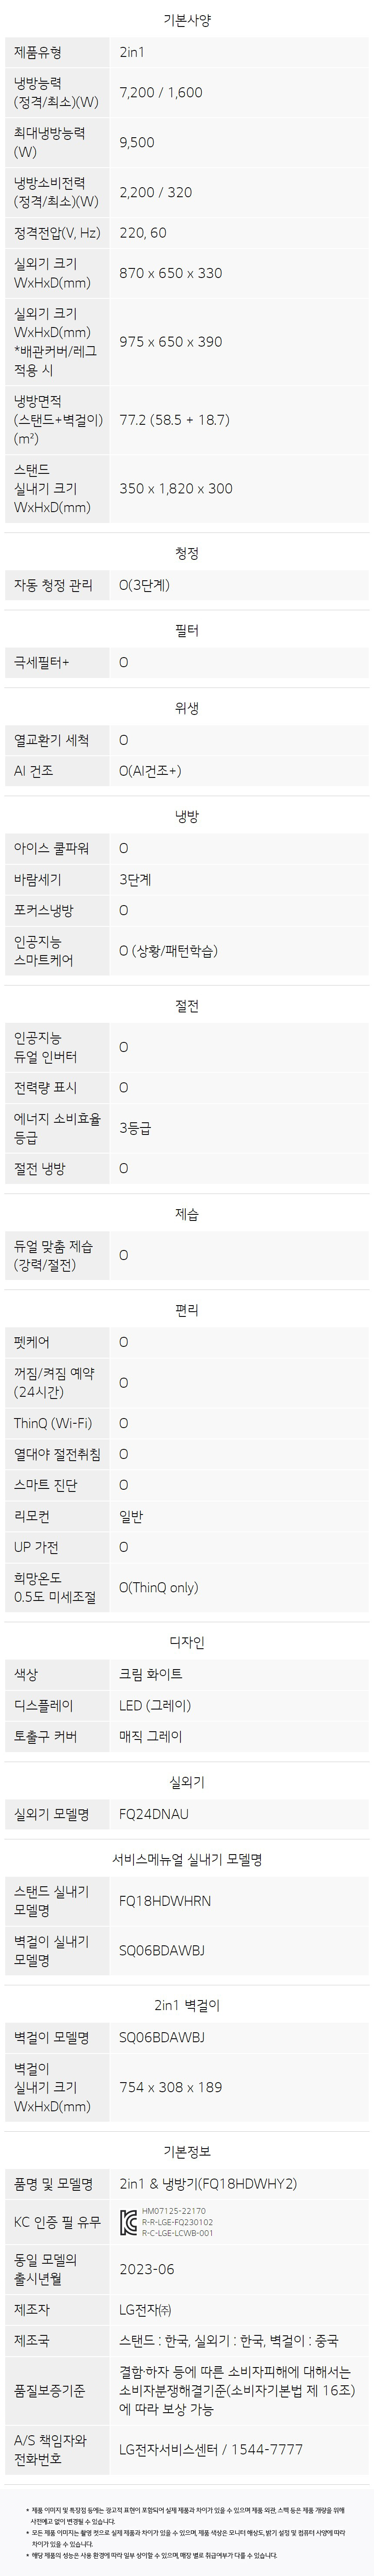This screenshot has width=374, height=2576.
Task: Click the manufacturer name LG전자㈜
Action: coord(145,2310)
